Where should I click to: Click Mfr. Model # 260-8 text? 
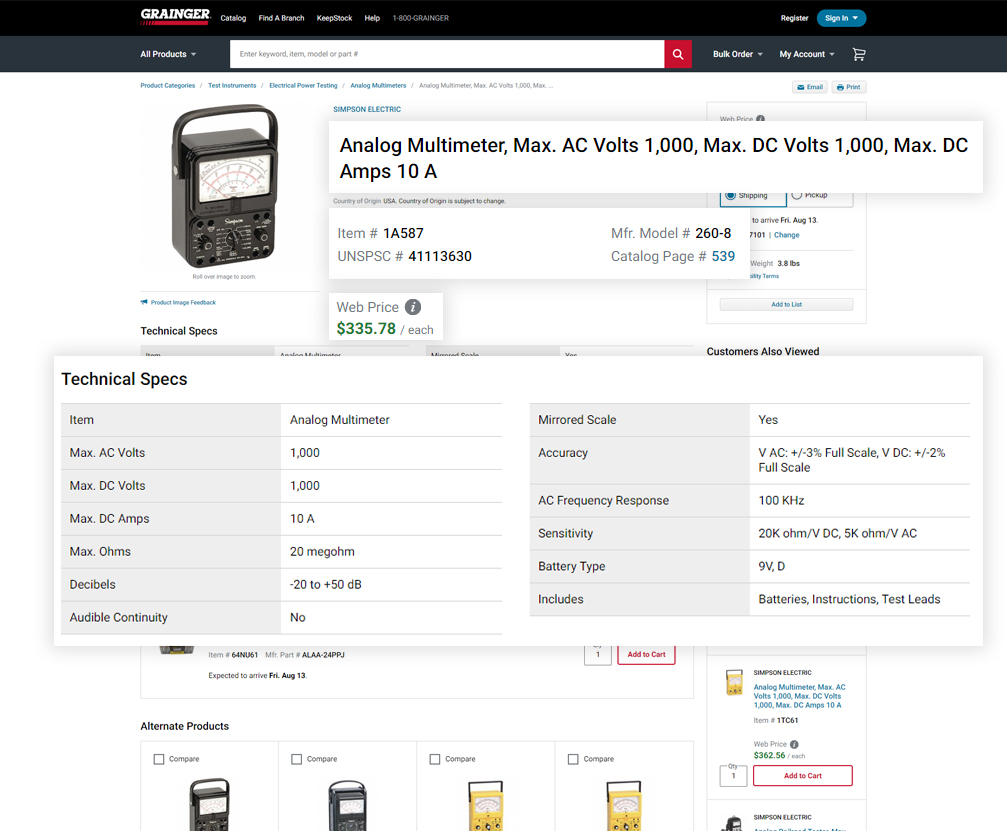[x=670, y=233]
